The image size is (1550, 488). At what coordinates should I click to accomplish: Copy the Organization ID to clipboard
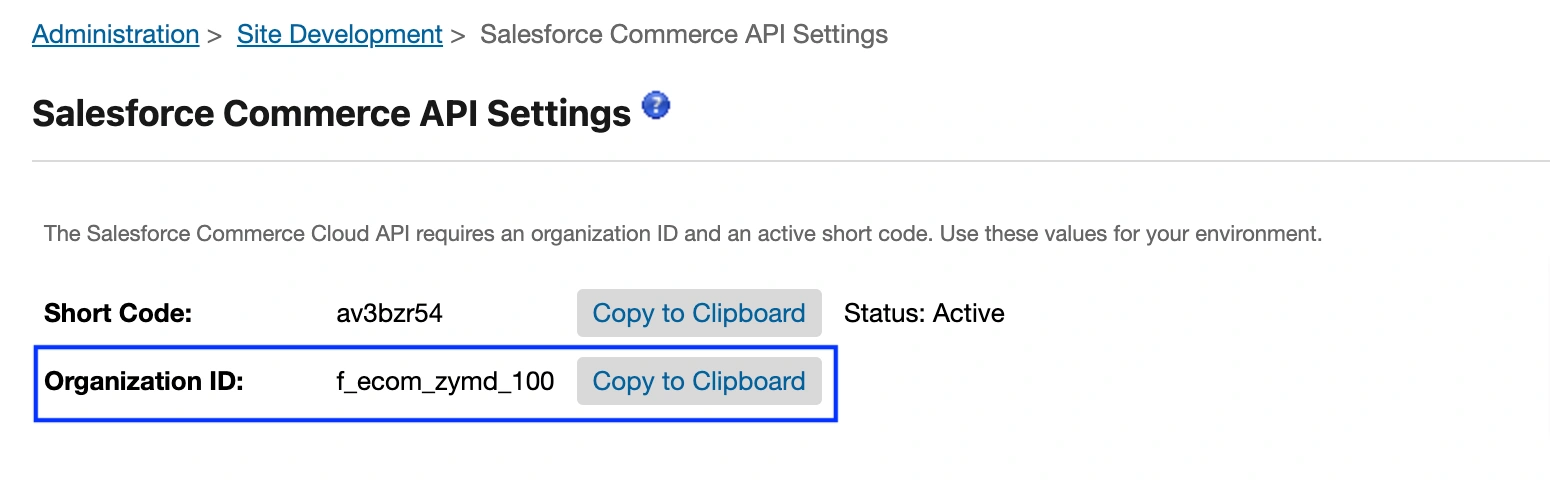(698, 381)
